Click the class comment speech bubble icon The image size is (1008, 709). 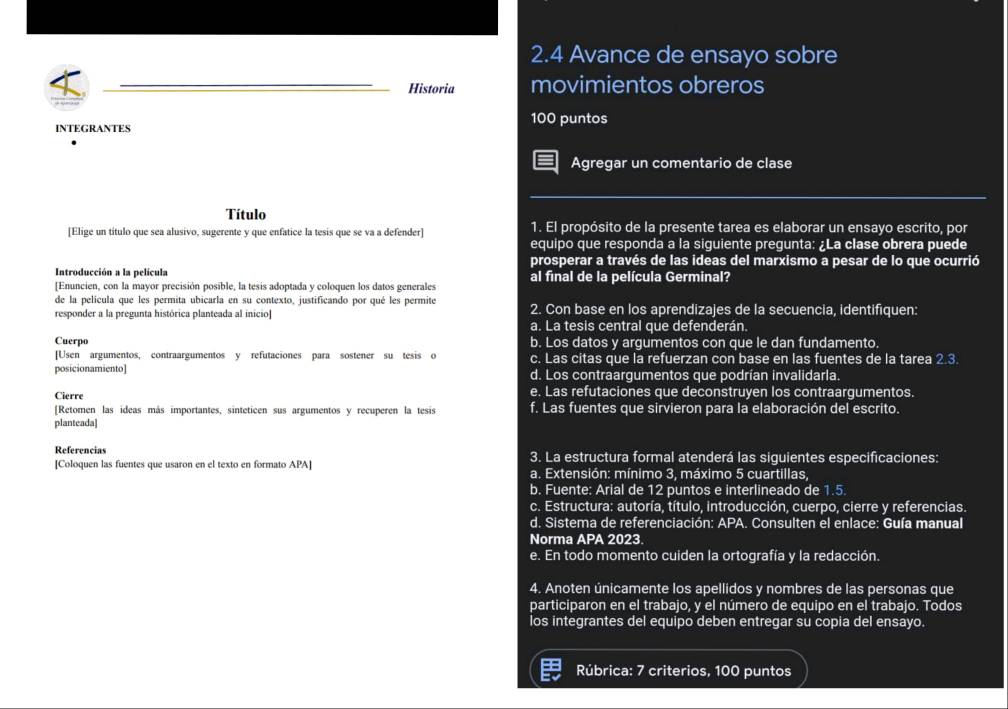pos(545,163)
